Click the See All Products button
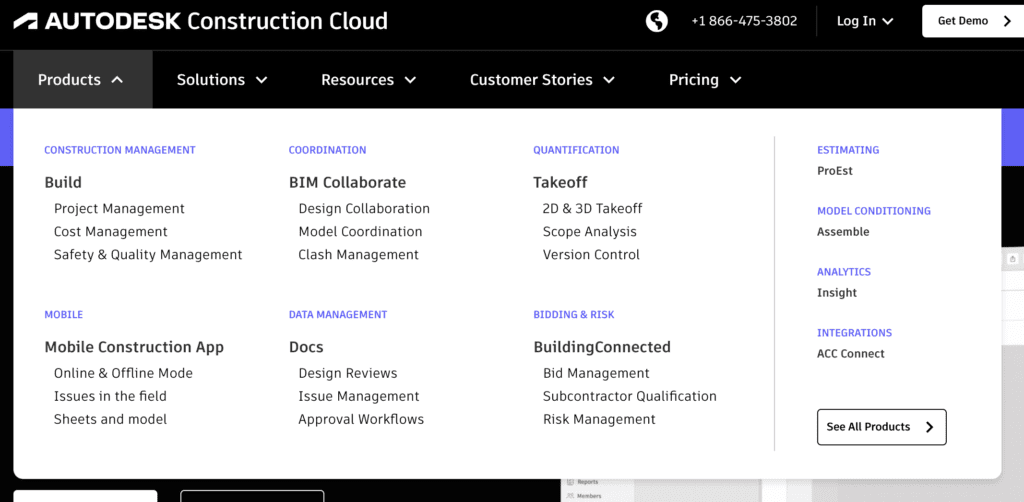 tap(881, 427)
